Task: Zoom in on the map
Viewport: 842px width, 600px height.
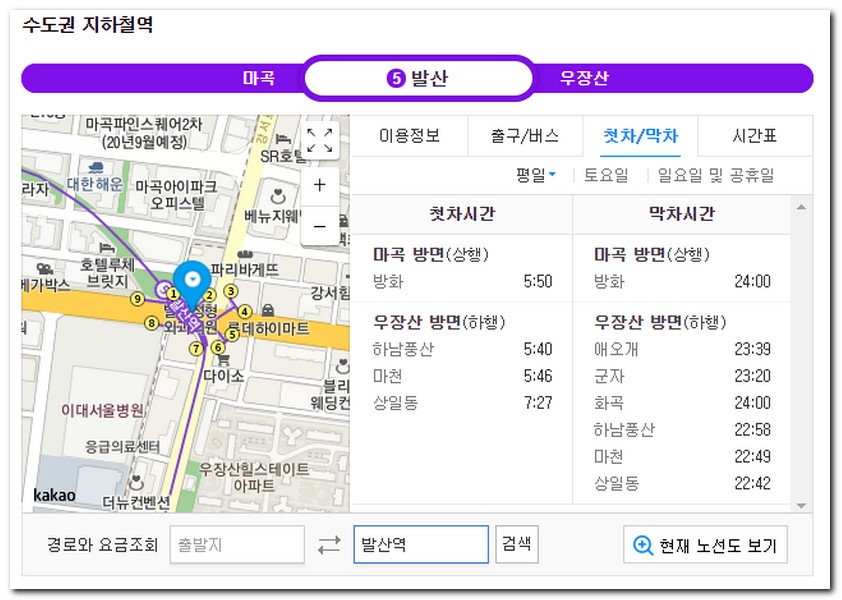Action: click(x=320, y=185)
